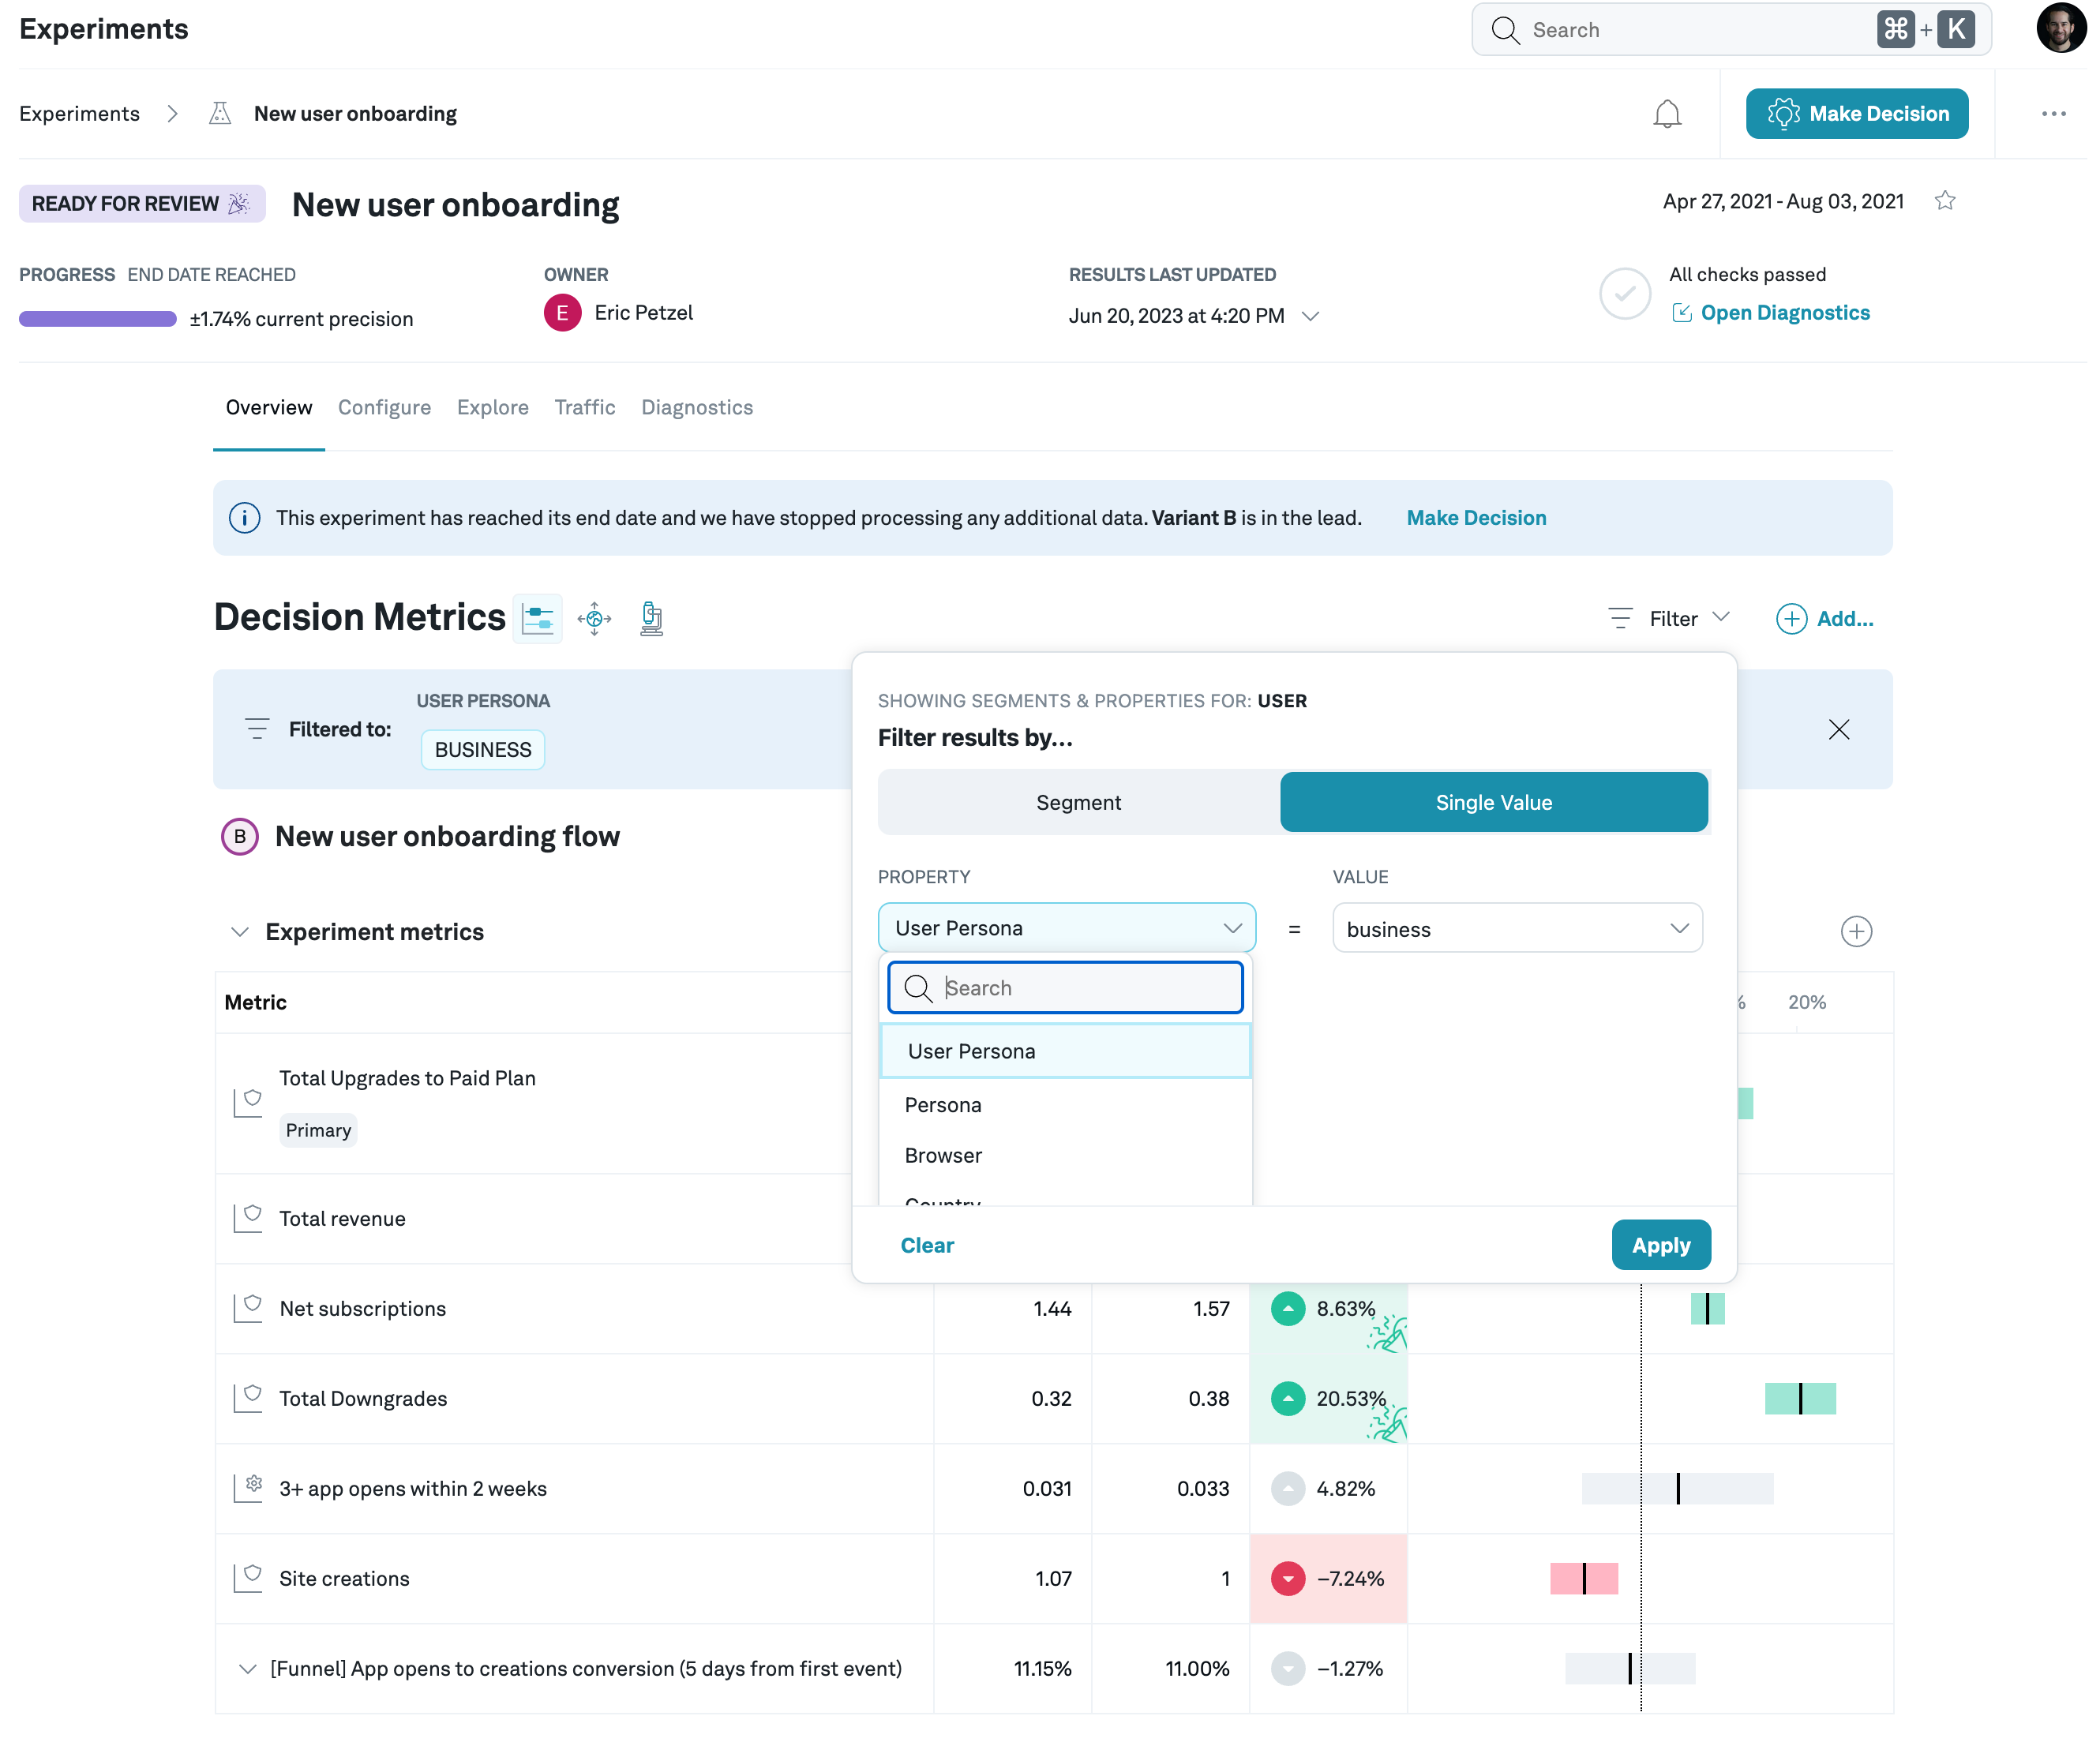The height and width of the screenshot is (1746, 2100).
Task: Expand the results last updated date dropdown
Action: click(x=1310, y=316)
